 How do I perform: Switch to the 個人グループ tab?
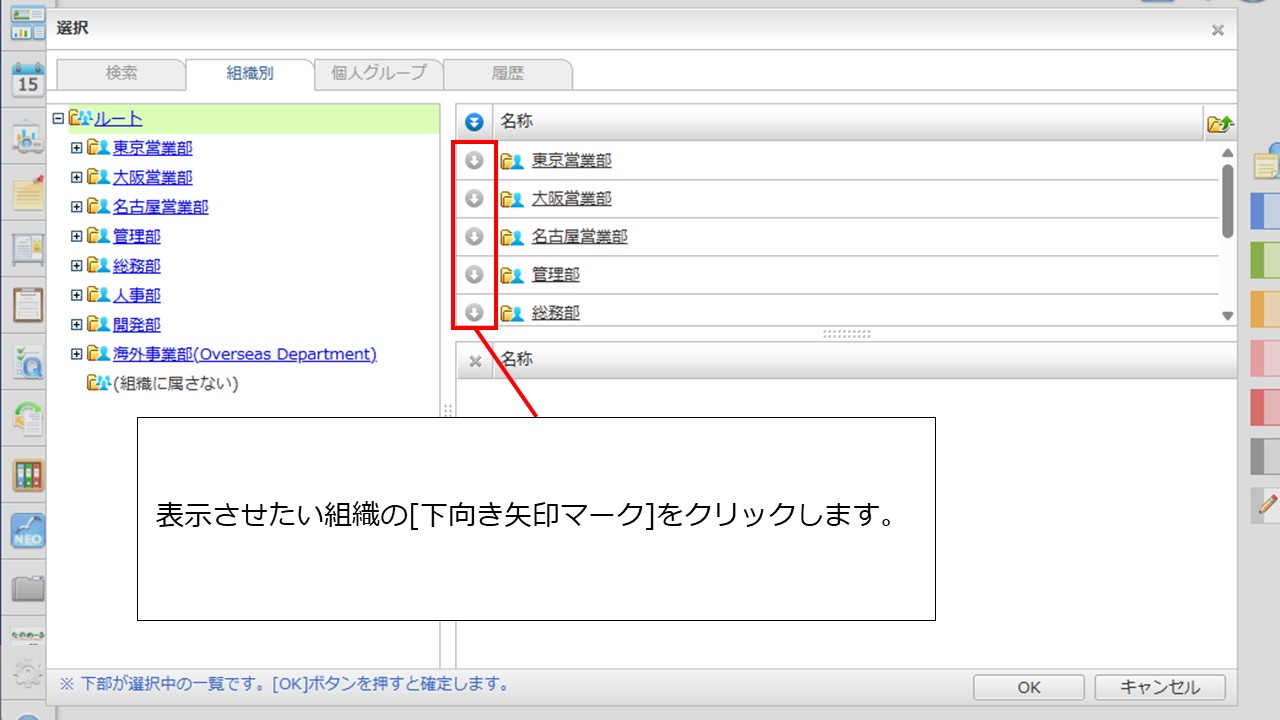(x=378, y=73)
